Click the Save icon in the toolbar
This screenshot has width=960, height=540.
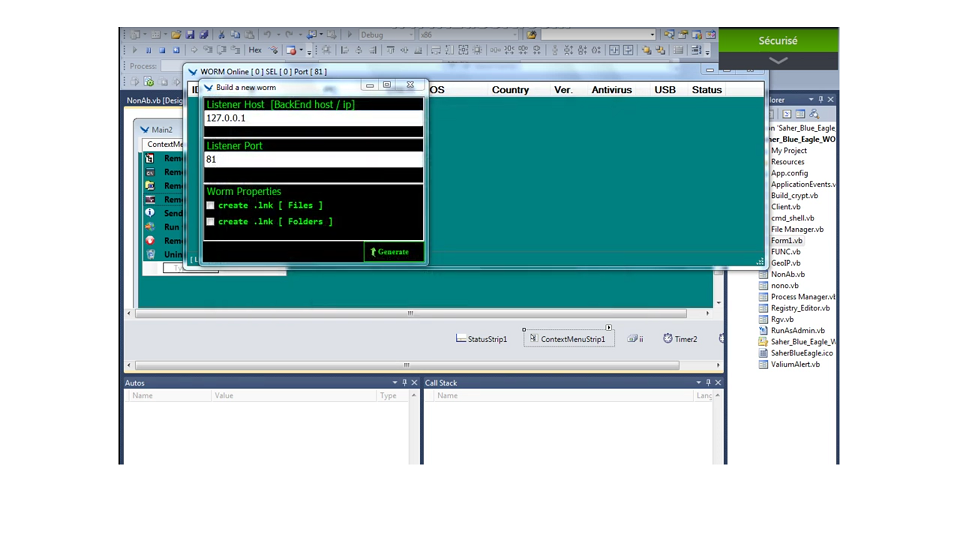190,35
